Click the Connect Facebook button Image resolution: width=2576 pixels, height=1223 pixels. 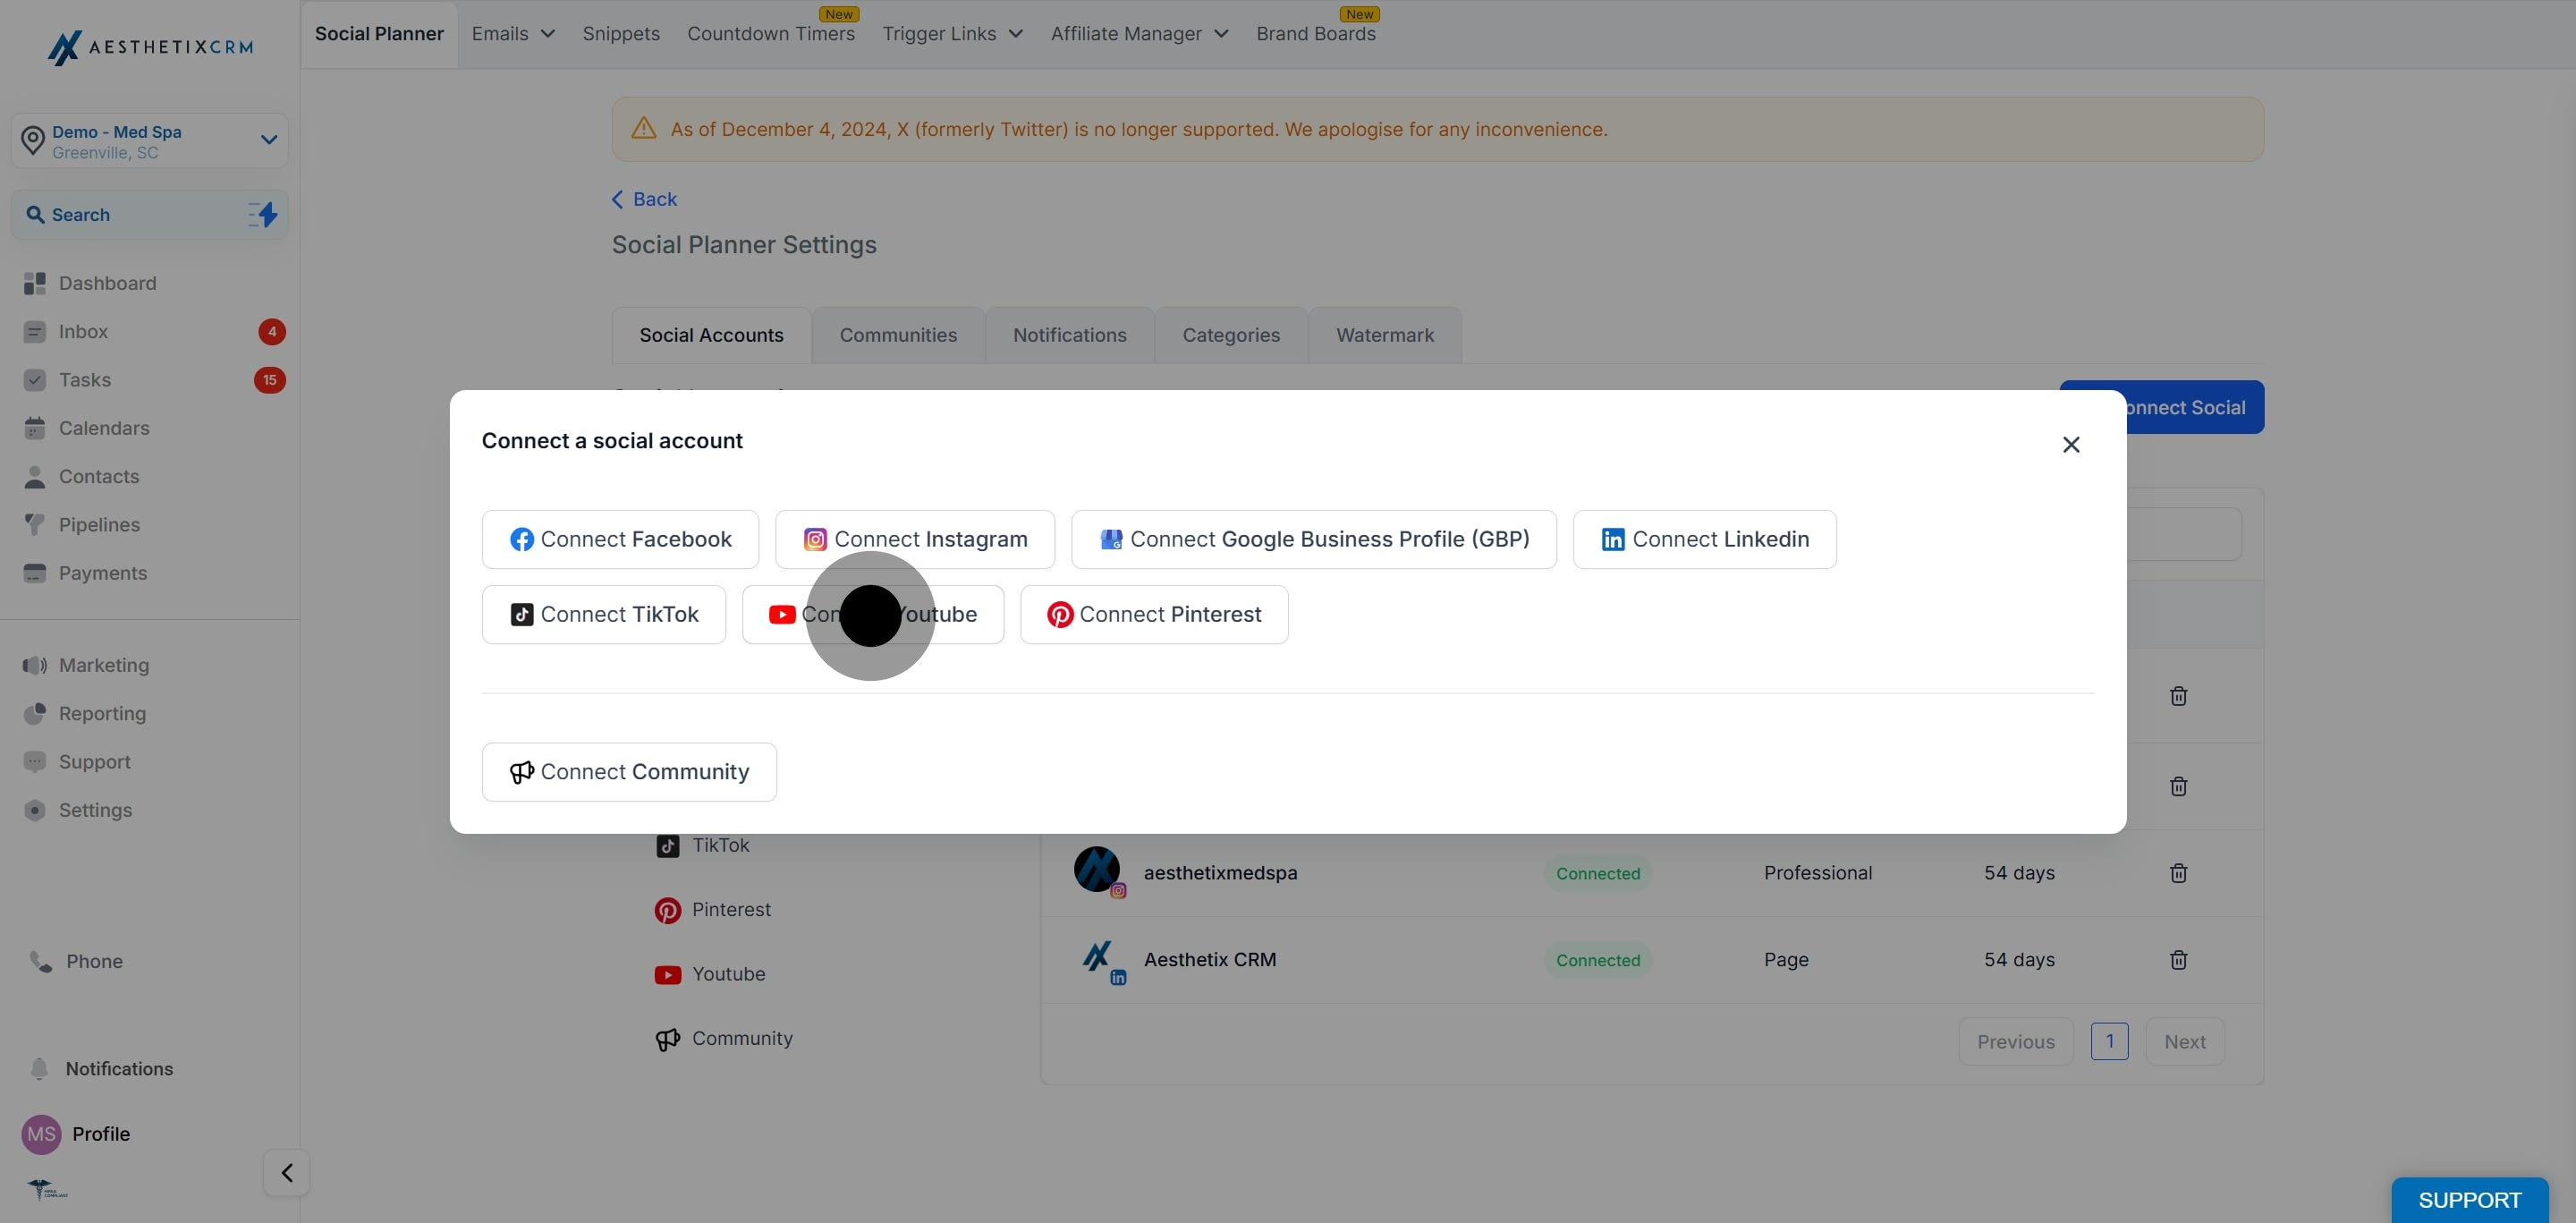[x=620, y=539]
